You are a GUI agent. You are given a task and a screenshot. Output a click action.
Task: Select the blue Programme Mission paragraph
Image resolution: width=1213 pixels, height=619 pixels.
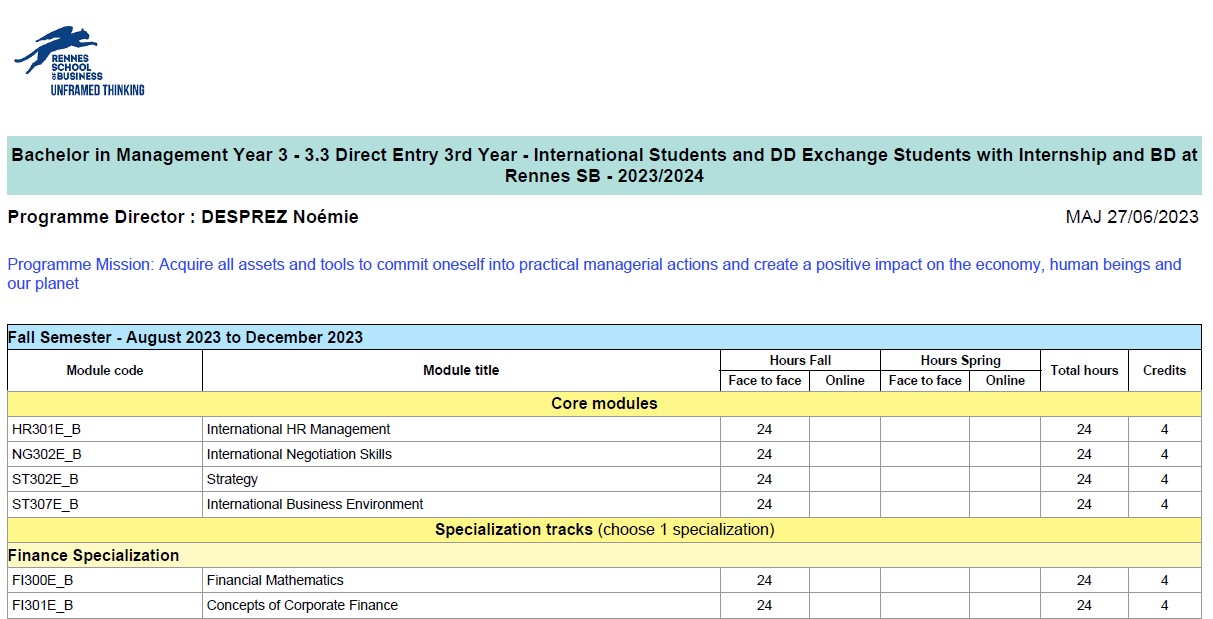click(594, 274)
